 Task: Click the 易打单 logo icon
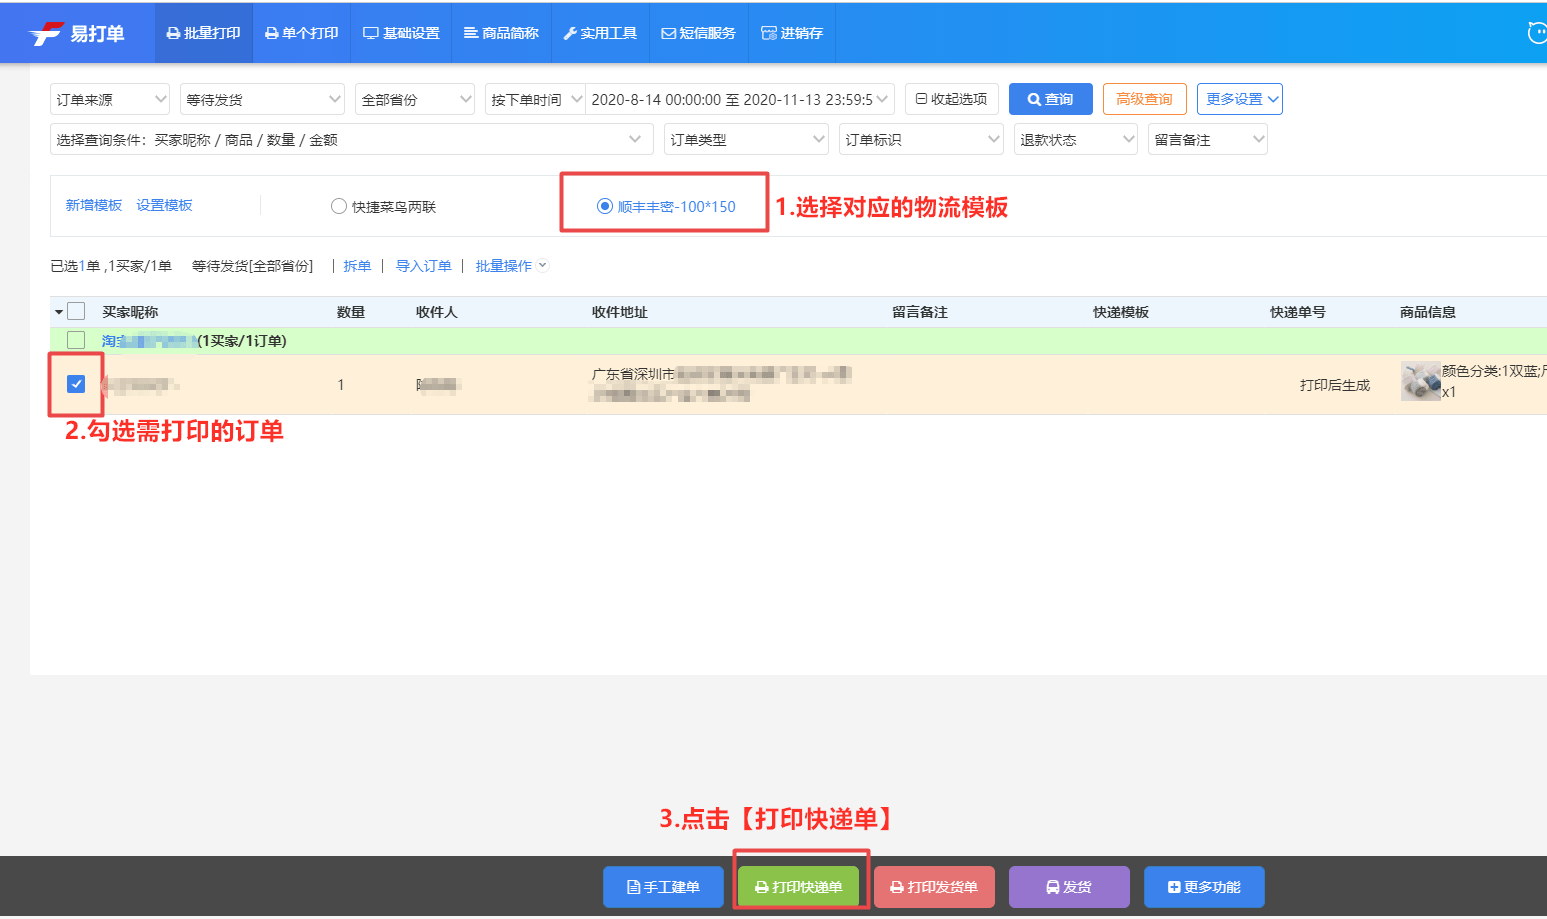click(46, 34)
